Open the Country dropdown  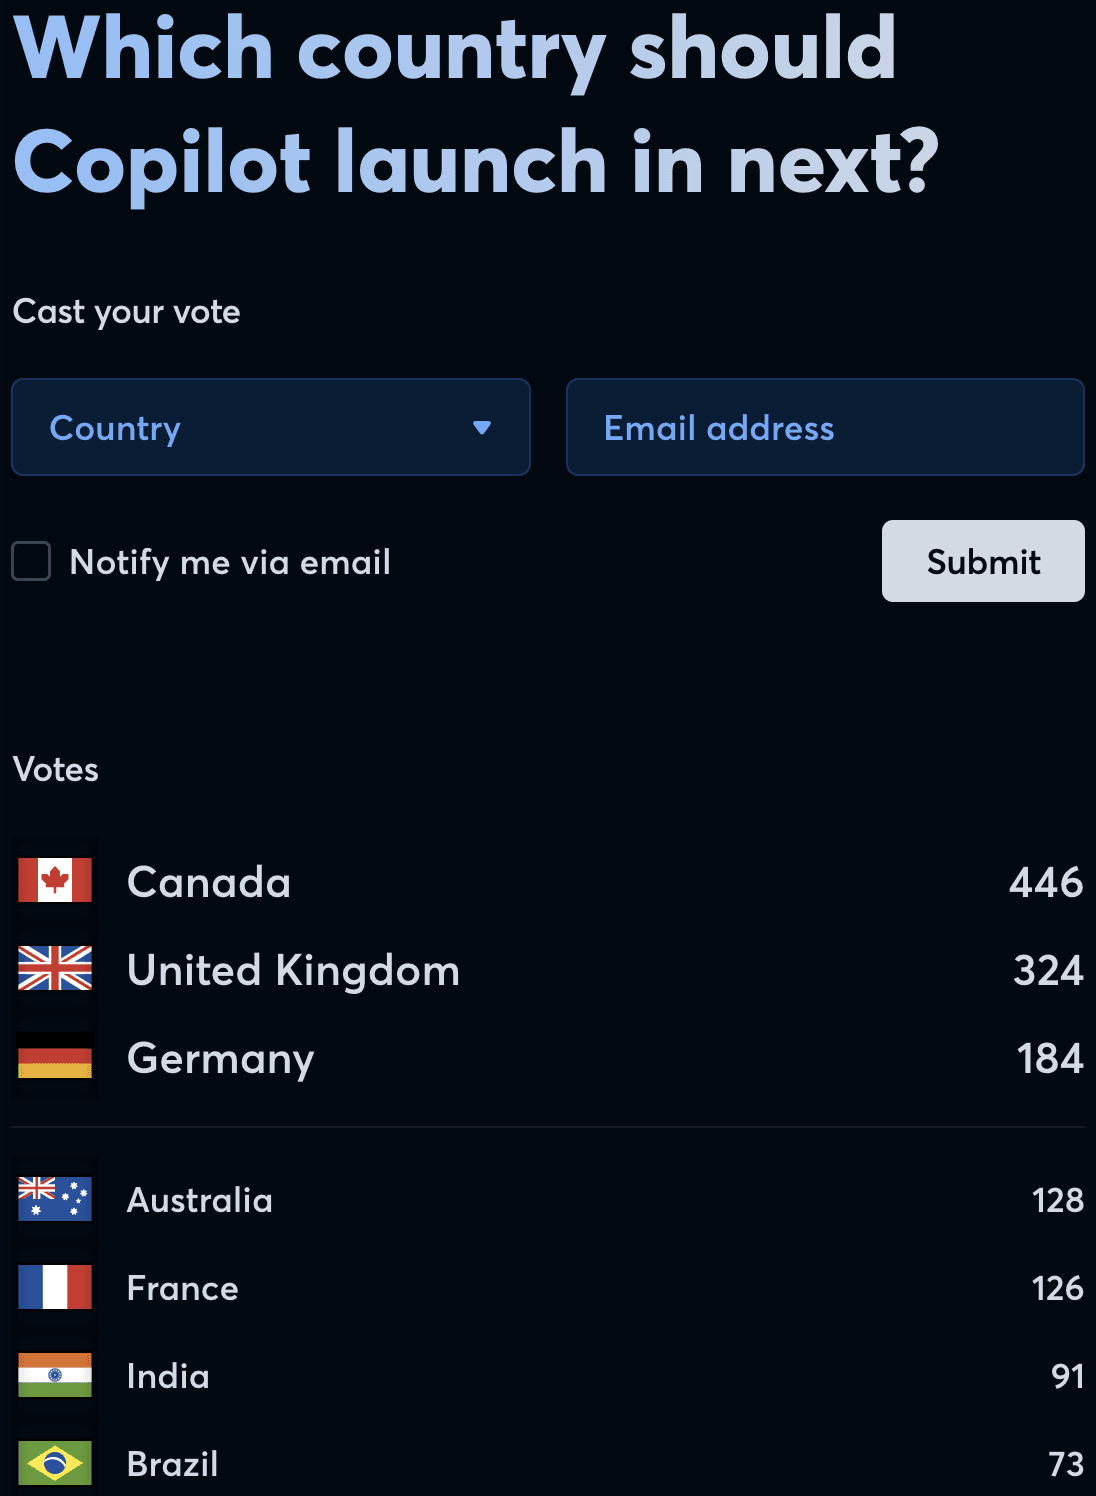click(270, 427)
